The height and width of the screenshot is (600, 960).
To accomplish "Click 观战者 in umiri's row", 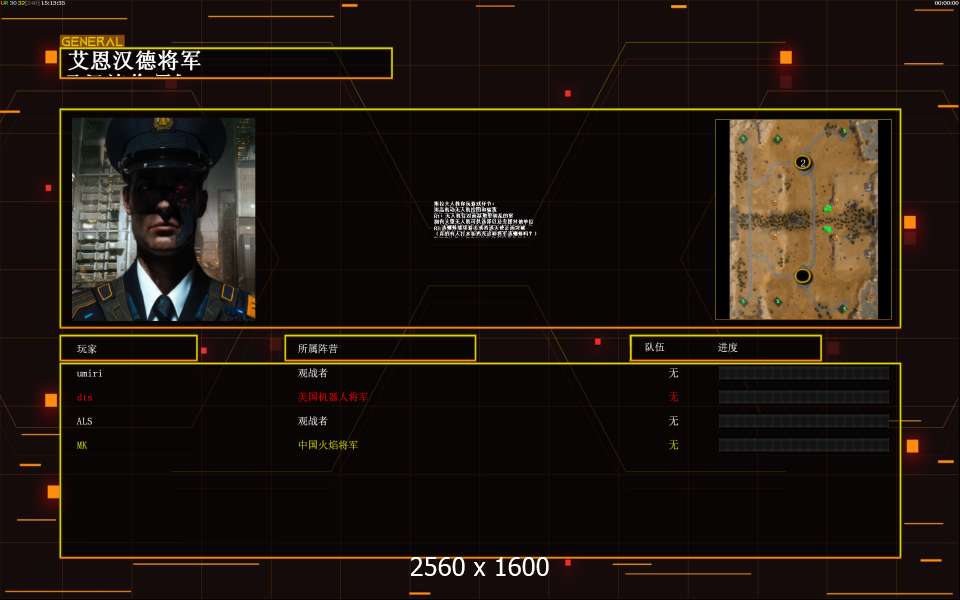I will [x=312, y=373].
